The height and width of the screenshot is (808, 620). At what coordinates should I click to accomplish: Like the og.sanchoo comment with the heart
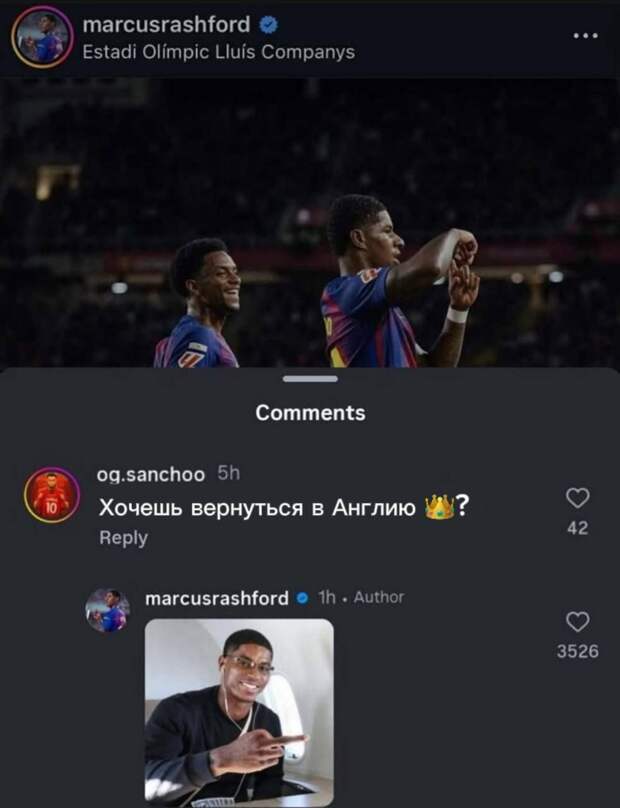pos(577,498)
